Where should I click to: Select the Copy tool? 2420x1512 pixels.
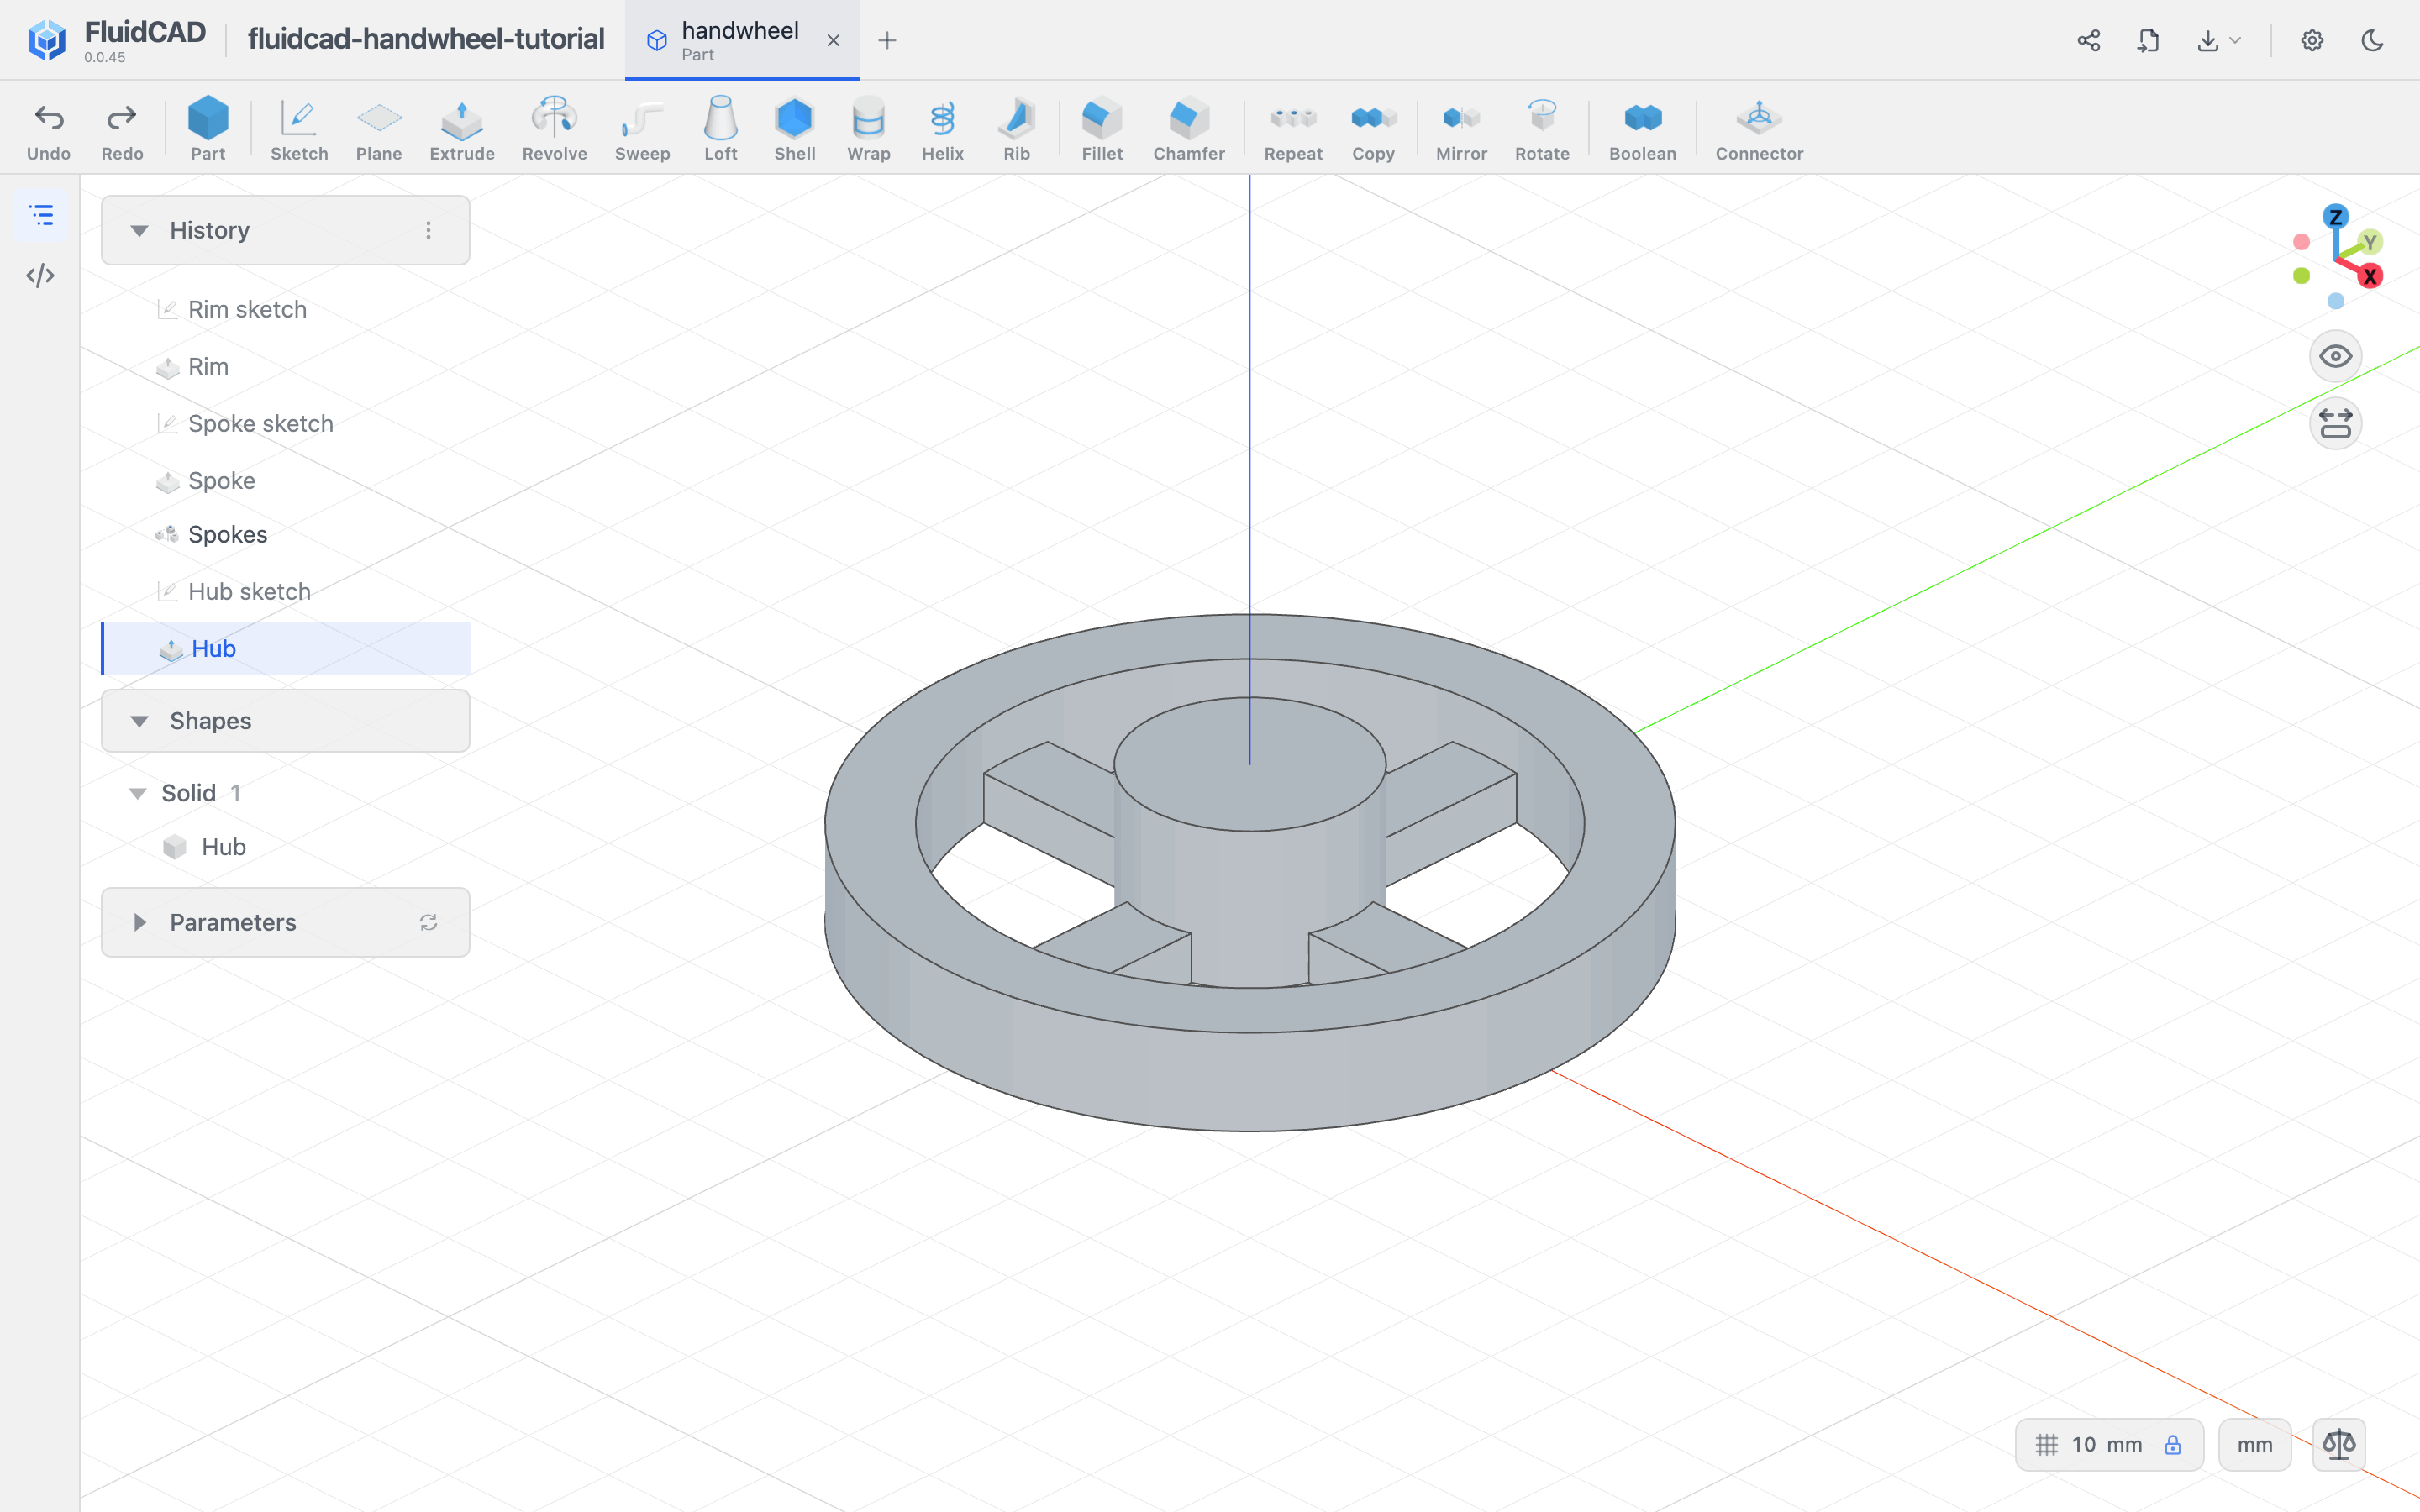(x=1373, y=129)
